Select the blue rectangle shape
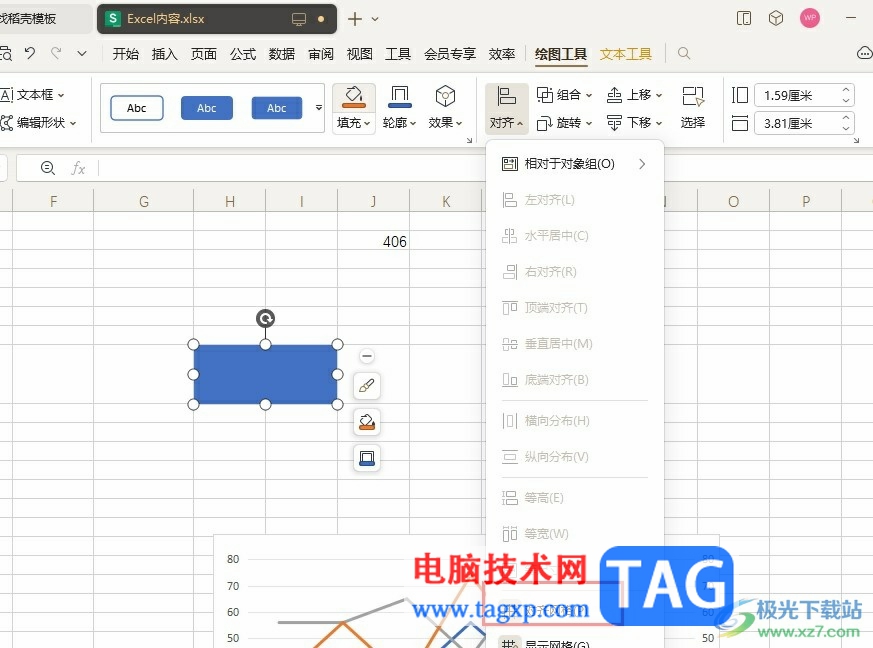The image size is (873, 648). [265, 375]
